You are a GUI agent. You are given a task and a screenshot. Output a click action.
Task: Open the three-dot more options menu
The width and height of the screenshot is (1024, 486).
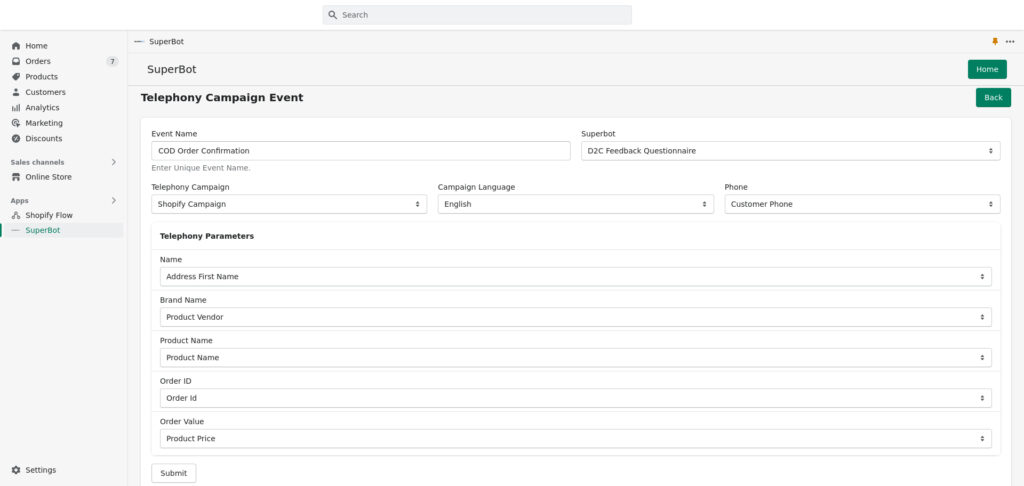tap(1010, 41)
